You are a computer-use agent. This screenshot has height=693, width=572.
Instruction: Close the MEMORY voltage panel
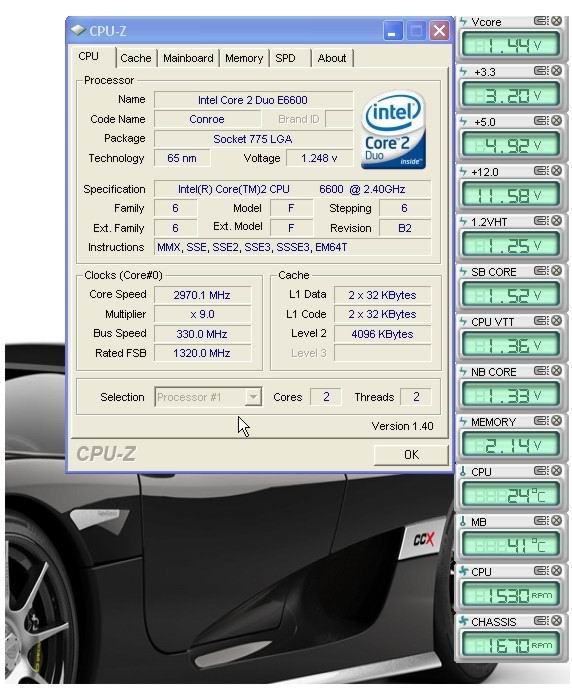(x=557, y=421)
